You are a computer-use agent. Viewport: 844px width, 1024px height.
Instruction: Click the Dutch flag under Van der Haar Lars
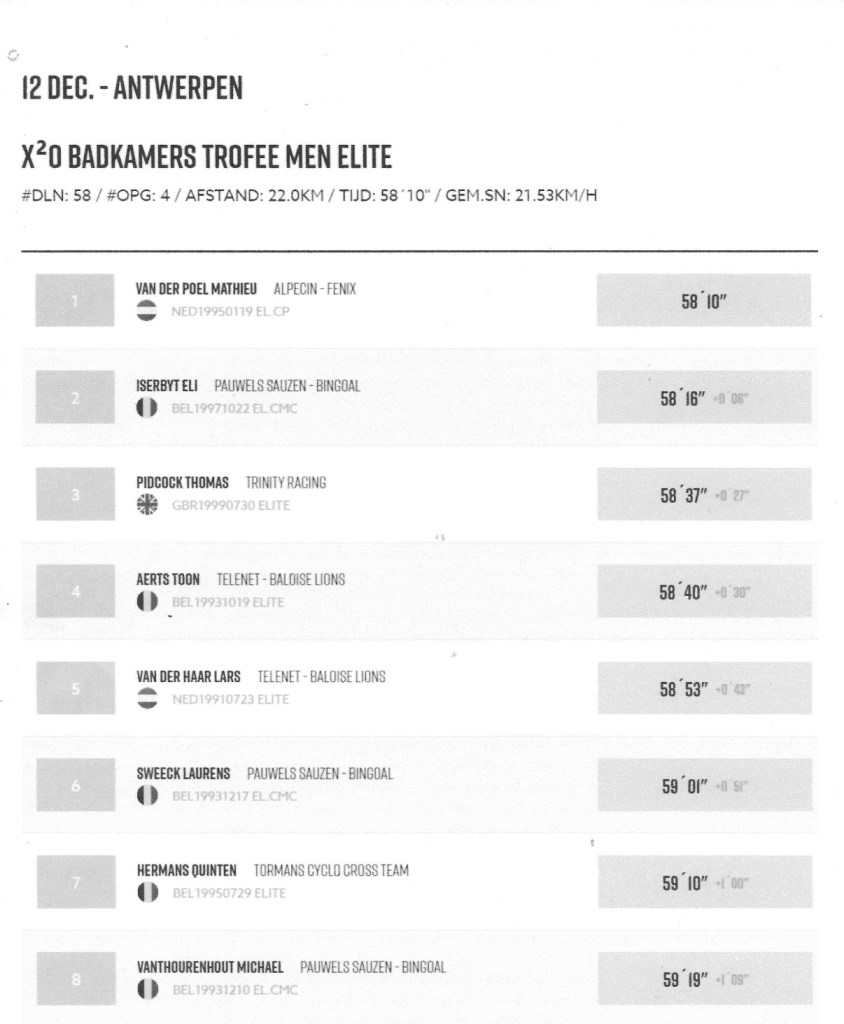pyautogui.click(x=147, y=699)
